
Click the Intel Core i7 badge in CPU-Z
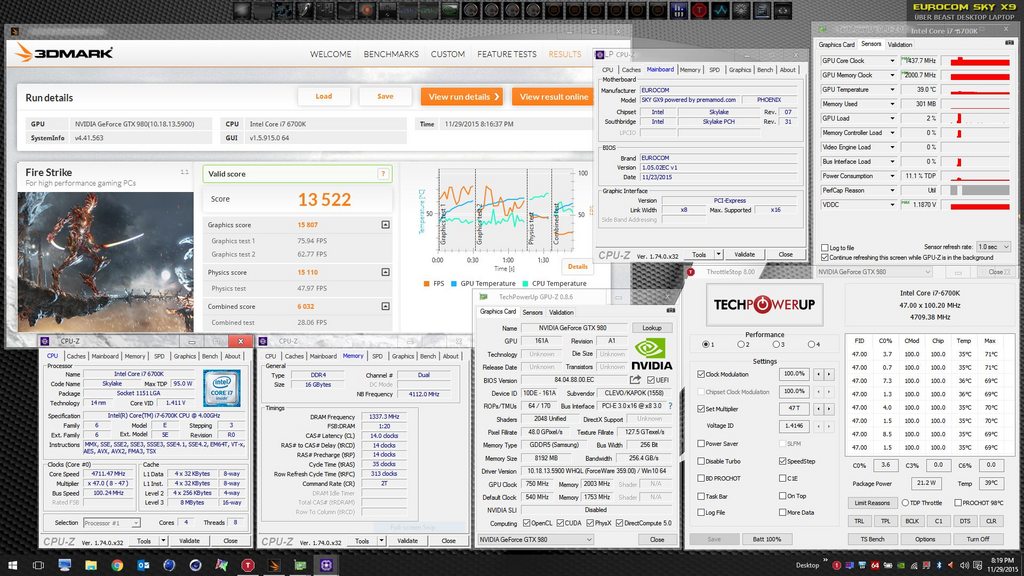click(221, 387)
